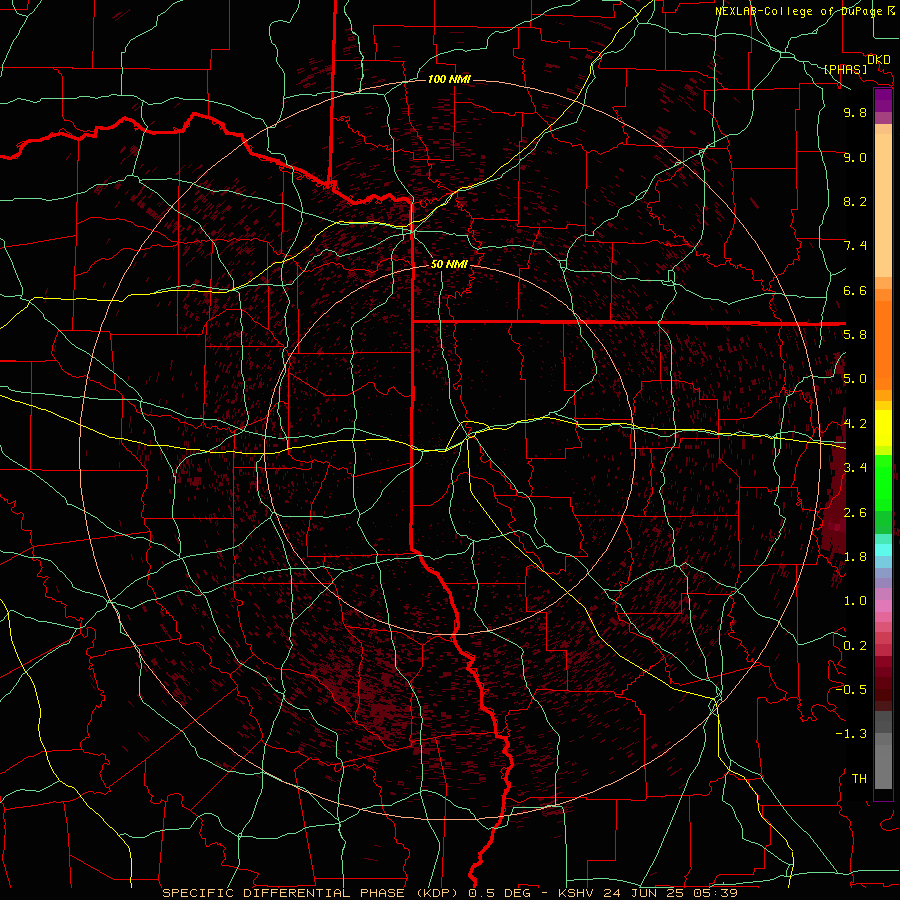Pick the orange segment of the color bar

point(883,344)
